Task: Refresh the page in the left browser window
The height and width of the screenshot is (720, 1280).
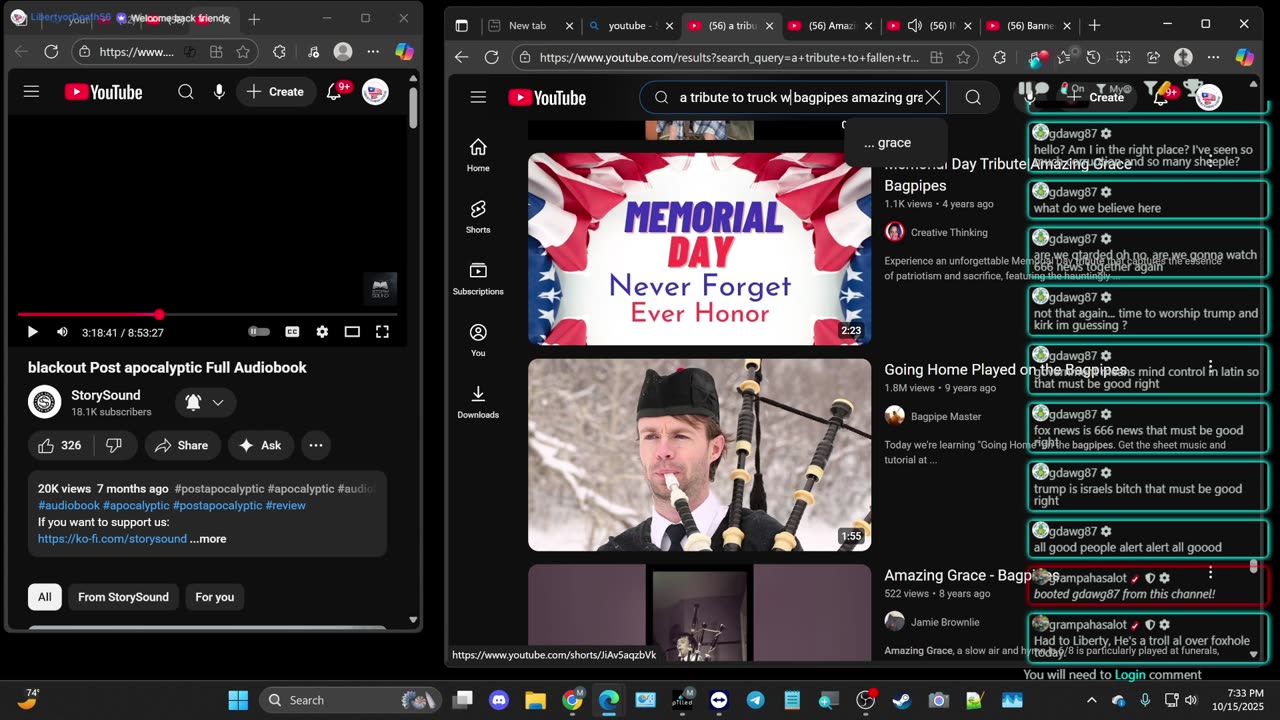Action: click(x=51, y=52)
